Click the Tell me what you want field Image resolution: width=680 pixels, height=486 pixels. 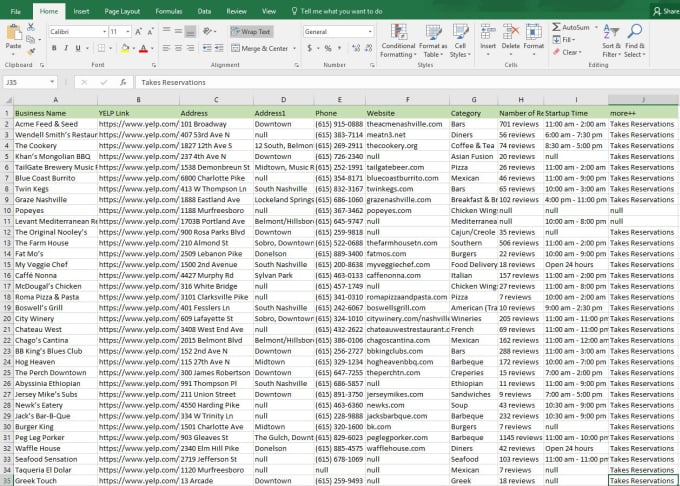pos(337,11)
